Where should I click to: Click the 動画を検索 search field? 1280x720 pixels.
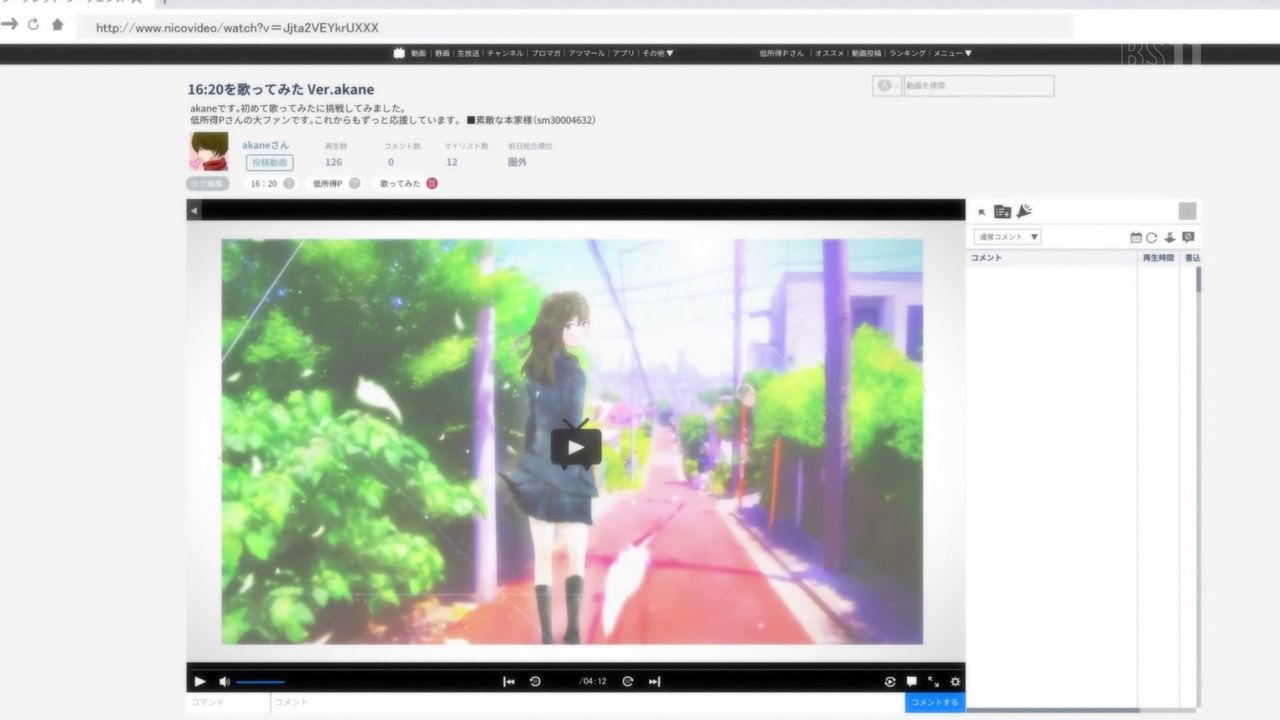tap(977, 86)
